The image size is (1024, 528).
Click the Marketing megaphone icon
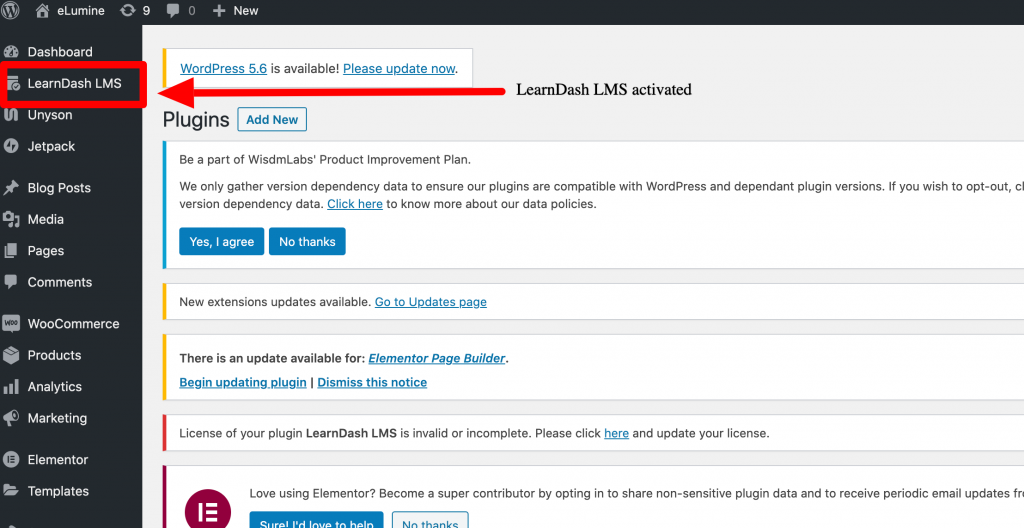tap(11, 418)
